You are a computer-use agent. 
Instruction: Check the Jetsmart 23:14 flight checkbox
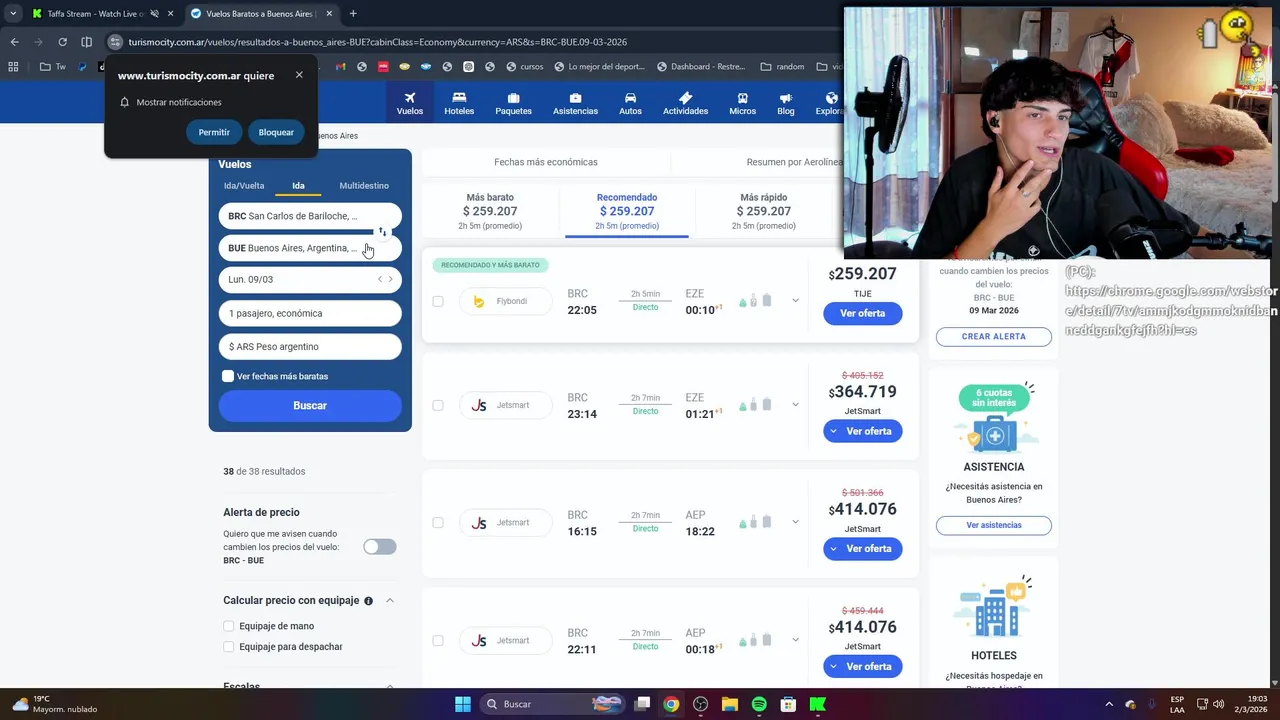click(438, 405)
